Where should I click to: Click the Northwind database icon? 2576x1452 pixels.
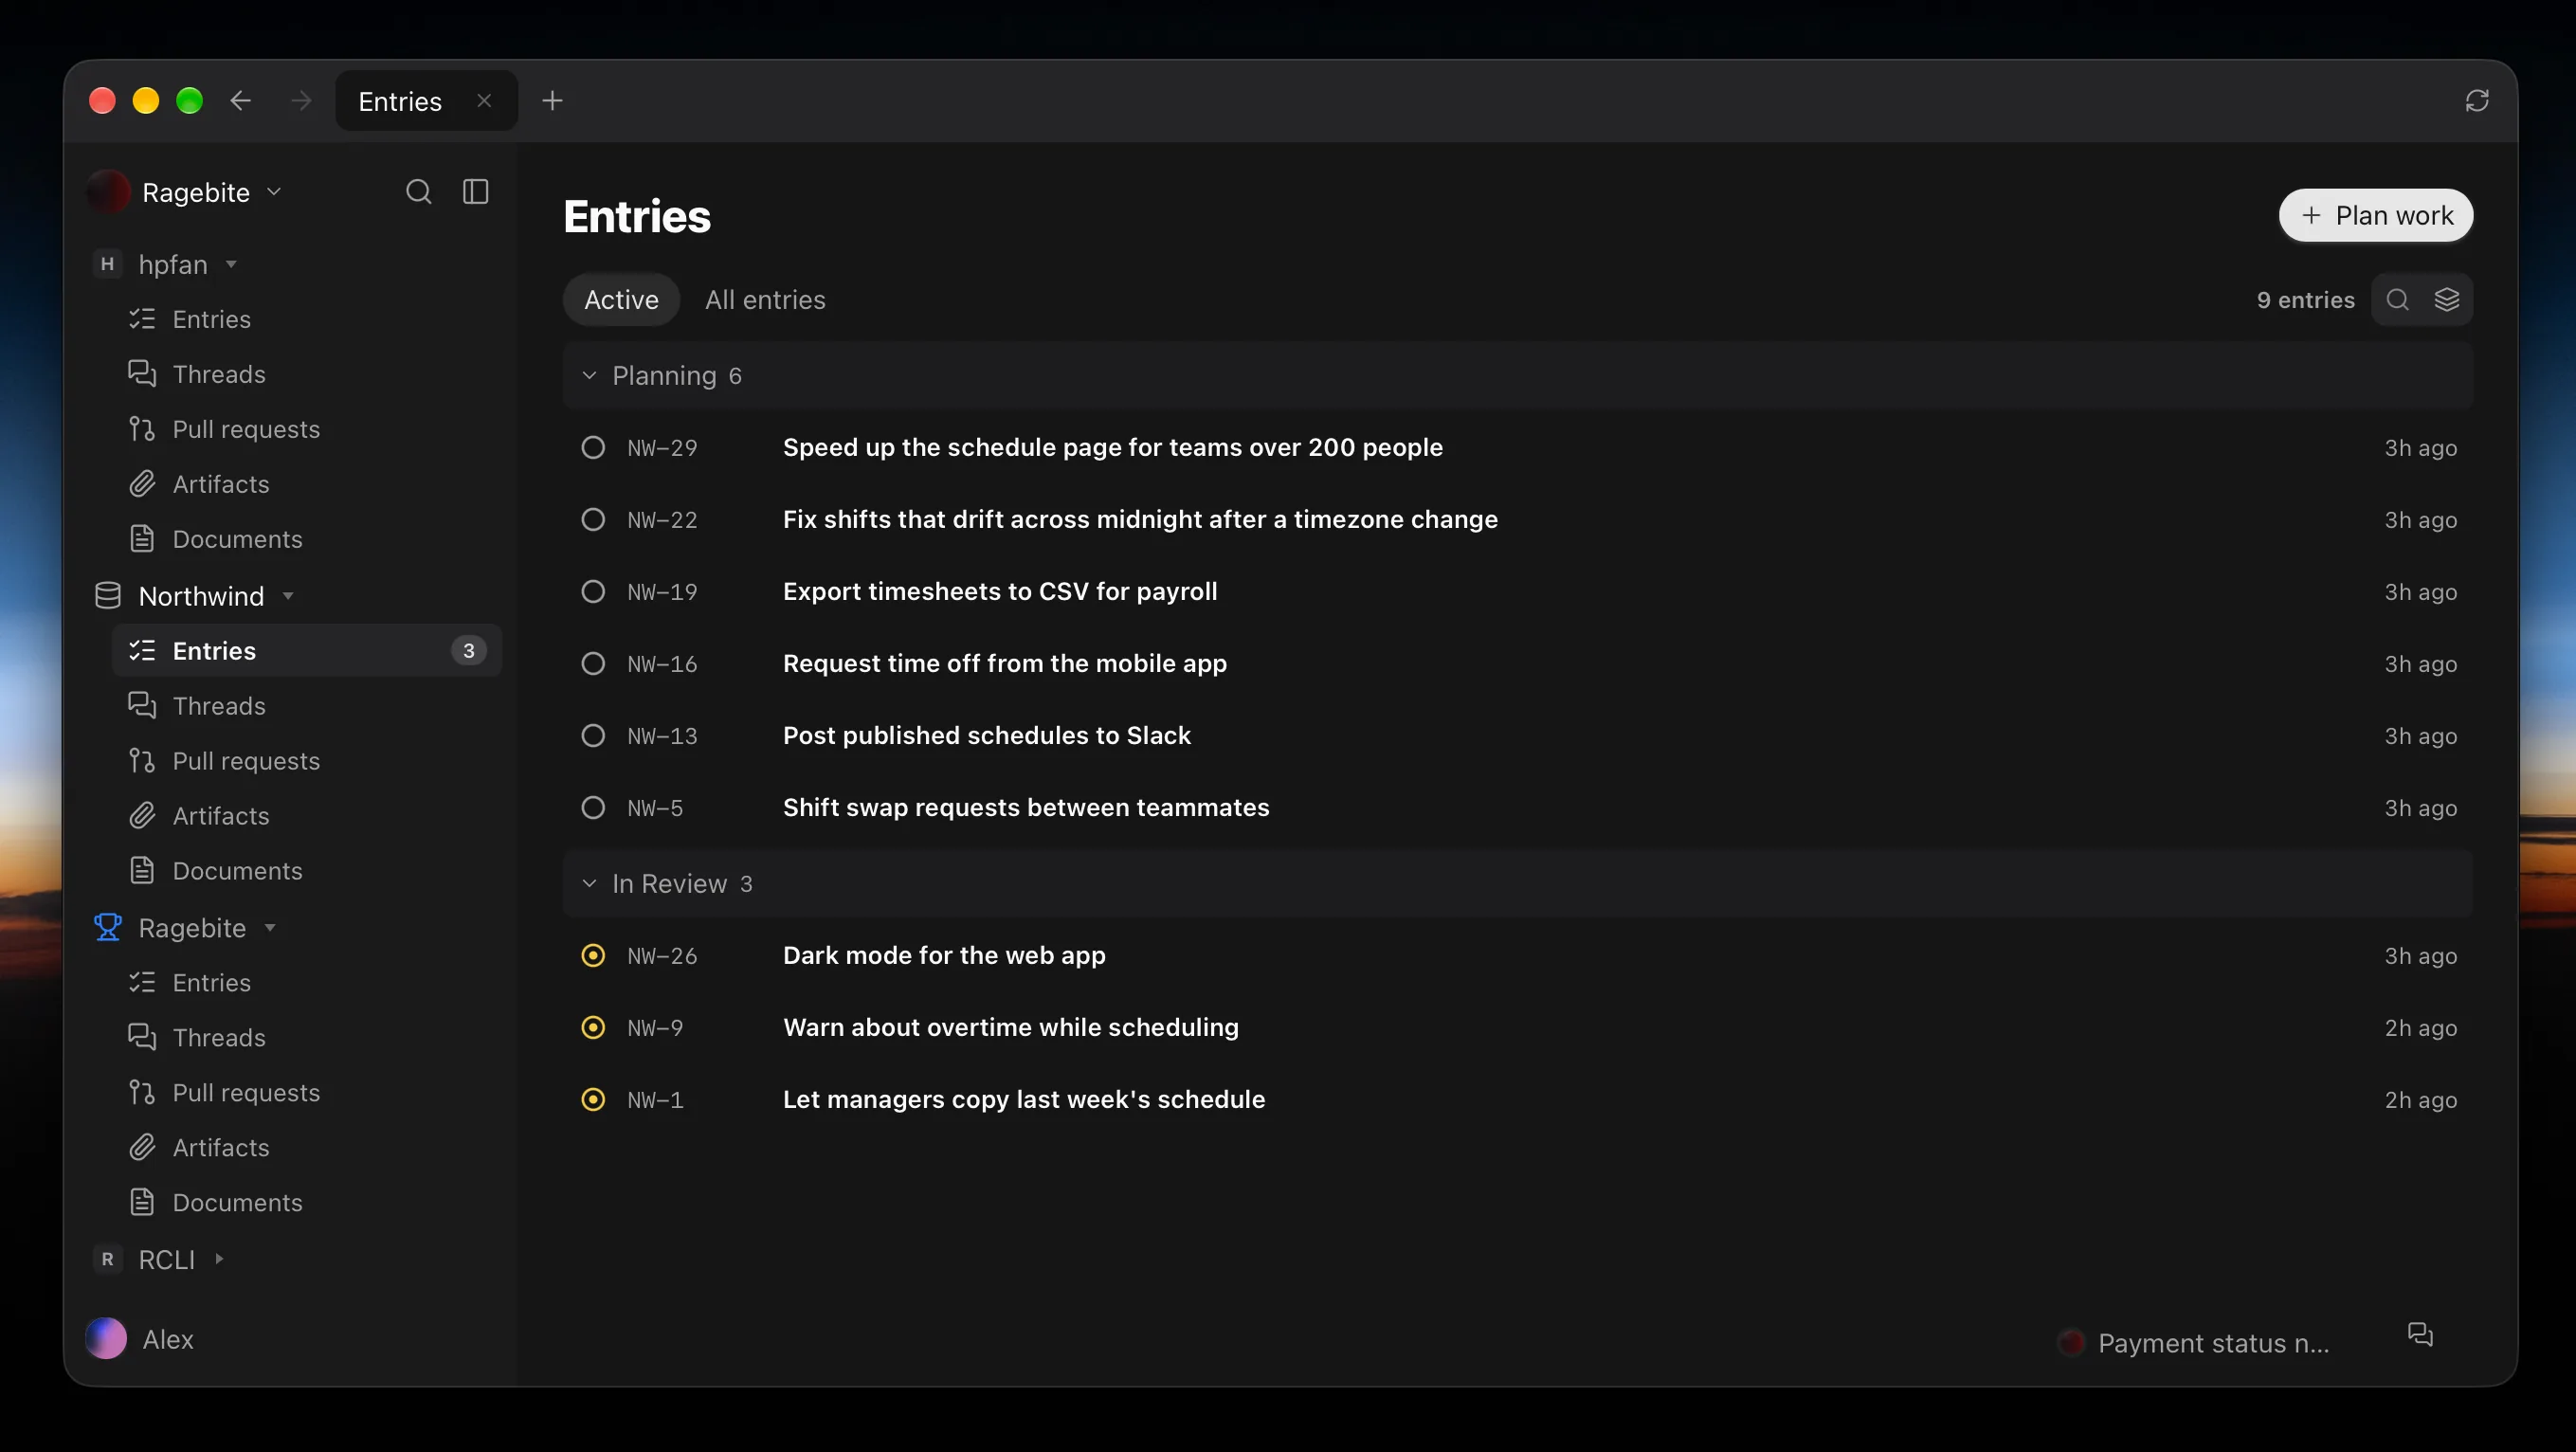[x=107, y=596]
